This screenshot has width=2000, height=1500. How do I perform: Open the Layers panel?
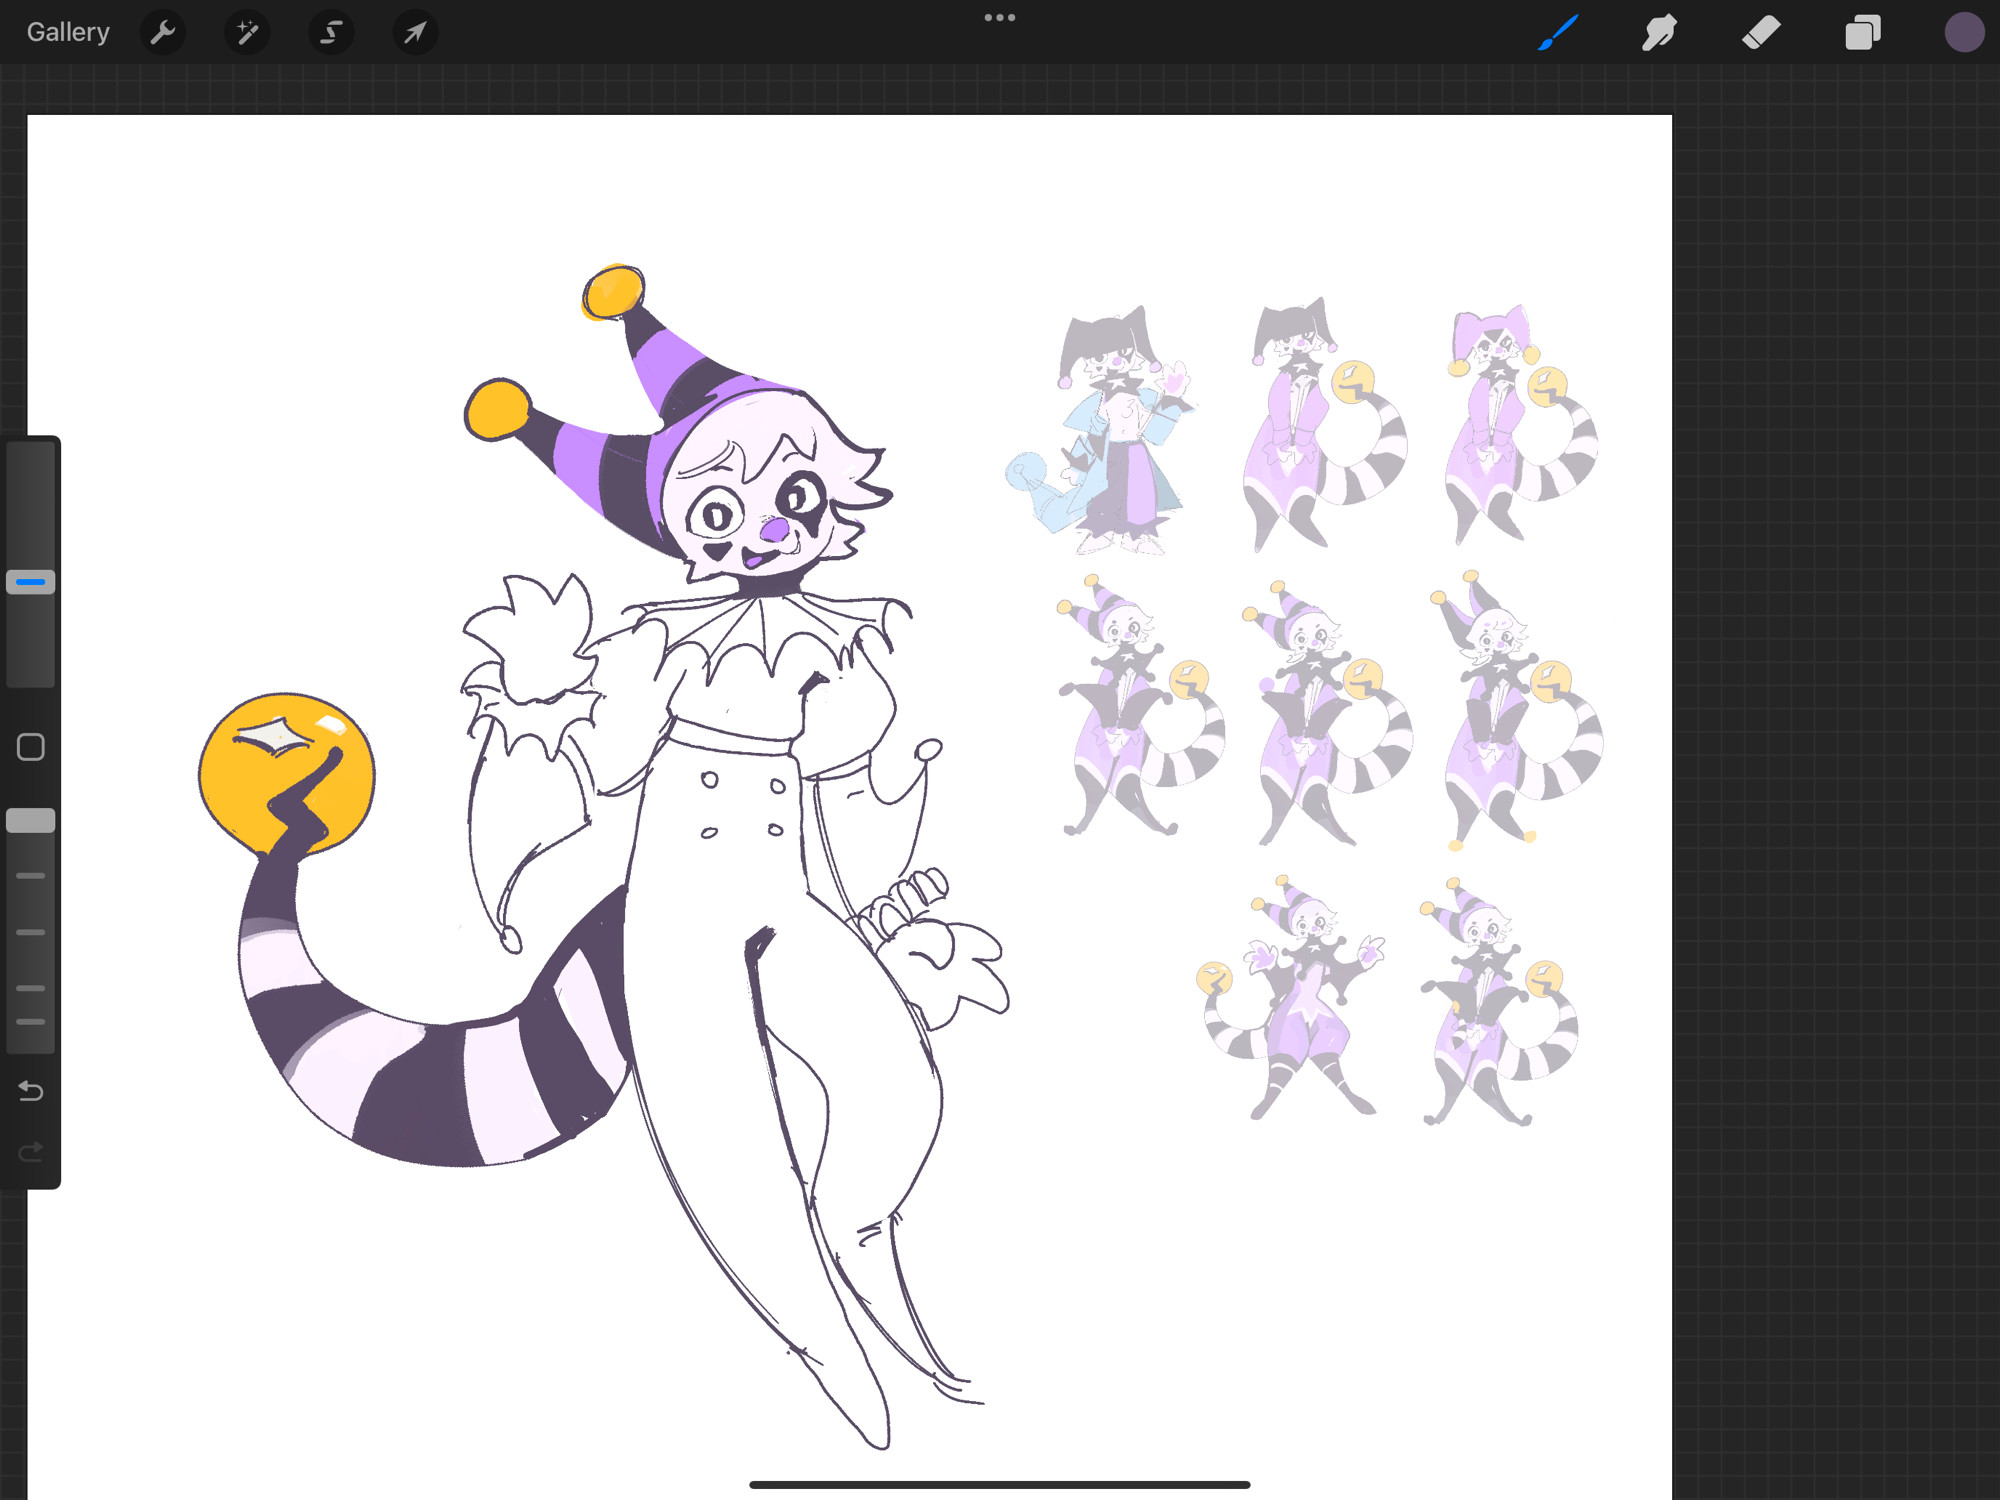point(1863,32)
